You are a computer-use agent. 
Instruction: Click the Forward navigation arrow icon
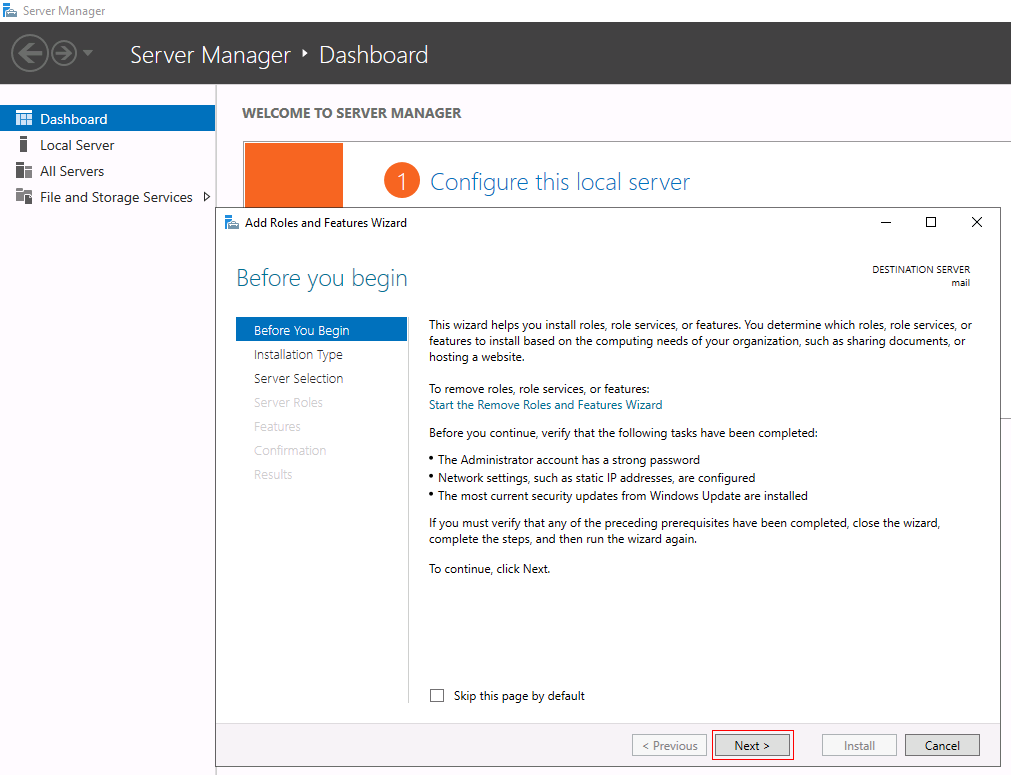(64, 53)
